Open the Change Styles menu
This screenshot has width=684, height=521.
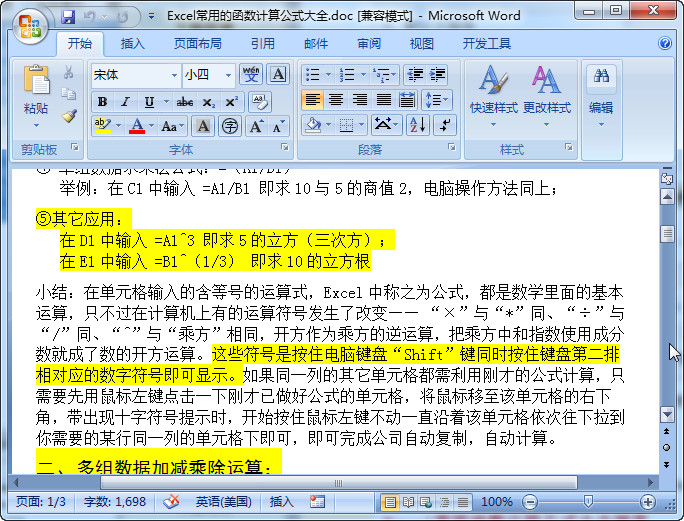coord(547,95)
